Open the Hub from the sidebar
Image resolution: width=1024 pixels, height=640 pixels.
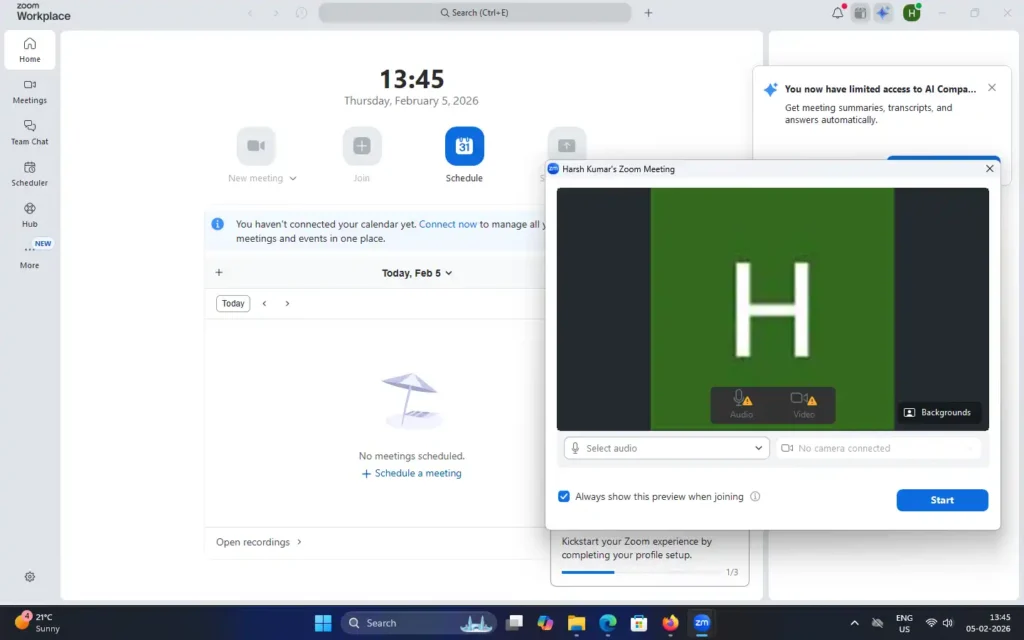[29, 213]
